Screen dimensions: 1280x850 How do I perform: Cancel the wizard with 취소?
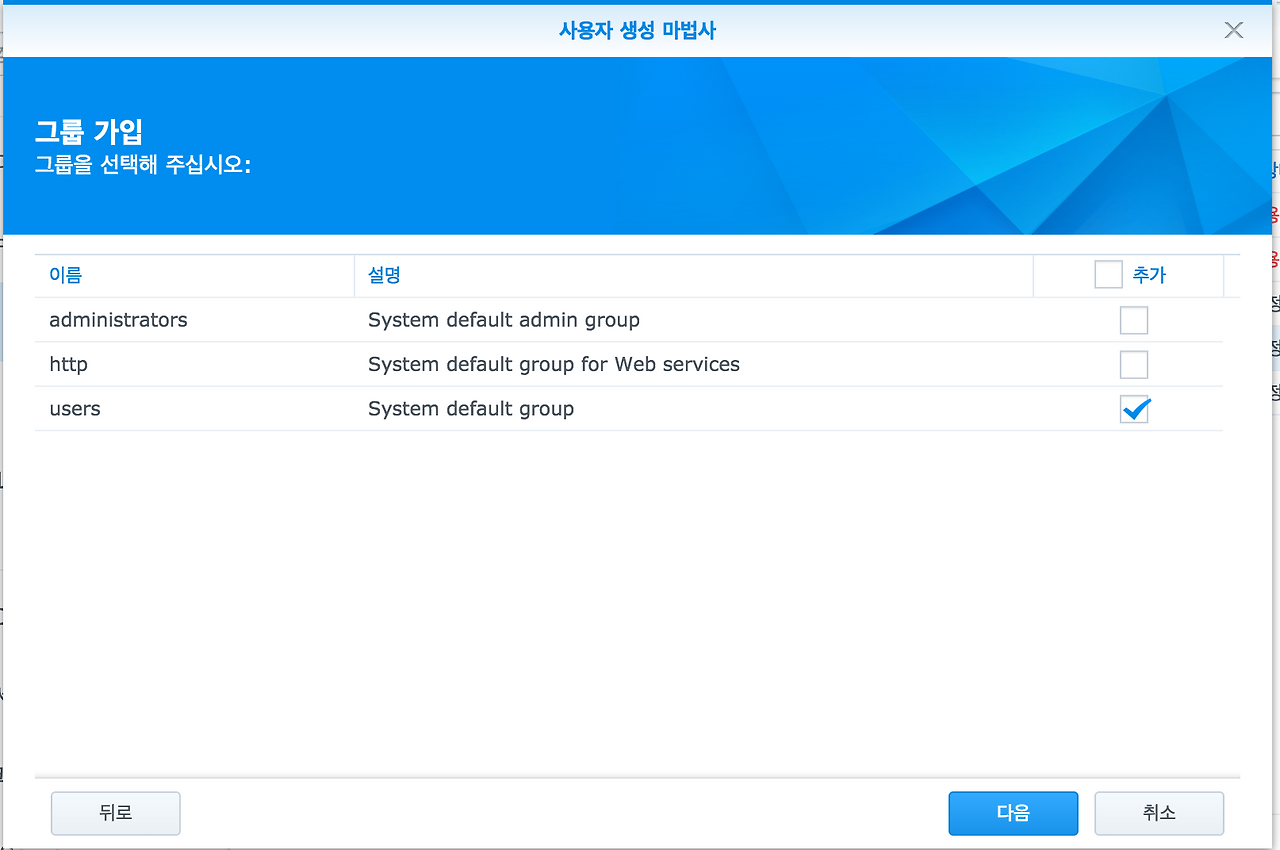coord(1158,813)
